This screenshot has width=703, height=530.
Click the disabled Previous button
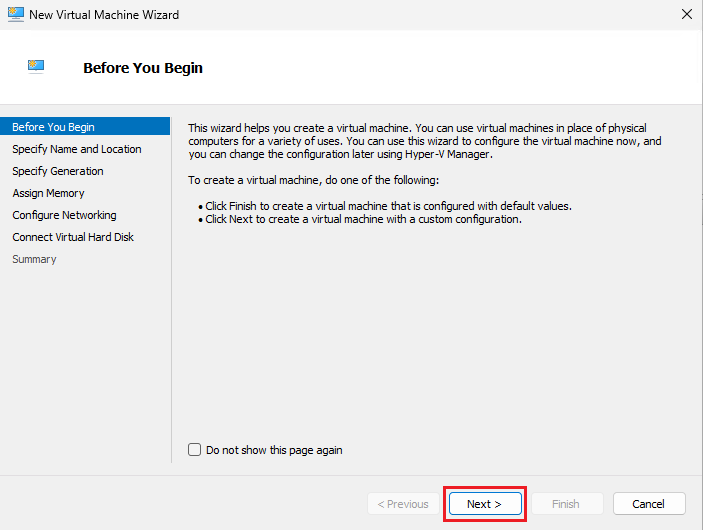[x=403, y=504]
